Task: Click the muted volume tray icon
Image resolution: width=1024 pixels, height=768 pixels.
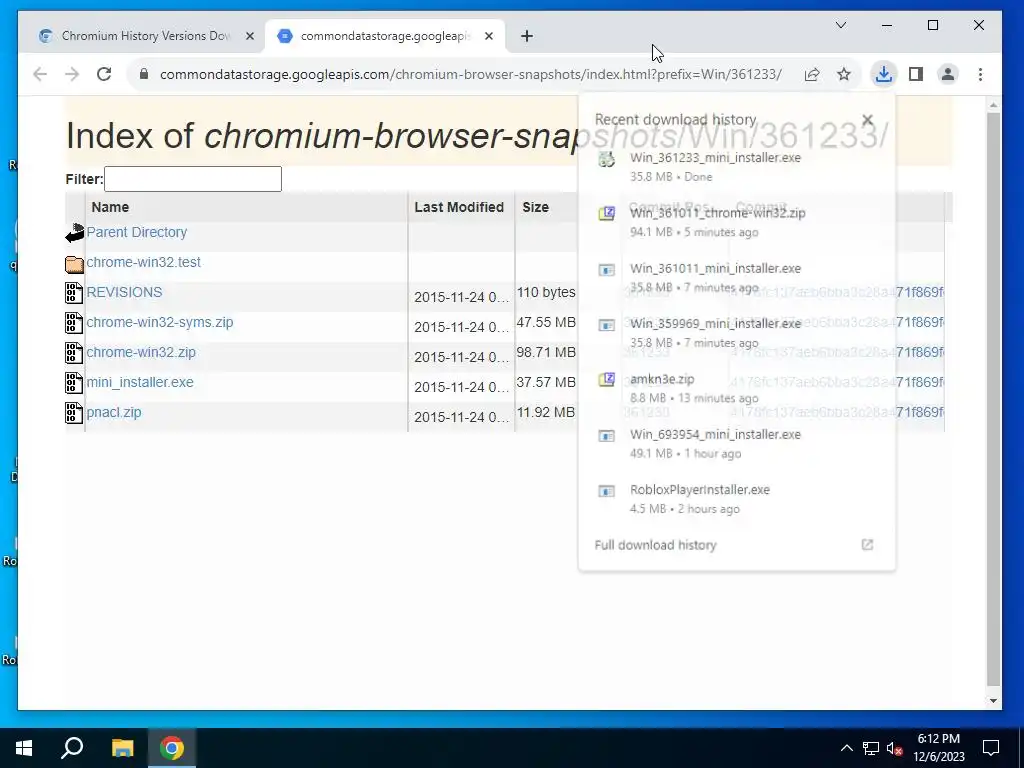Action: click(x=894, y=748)
